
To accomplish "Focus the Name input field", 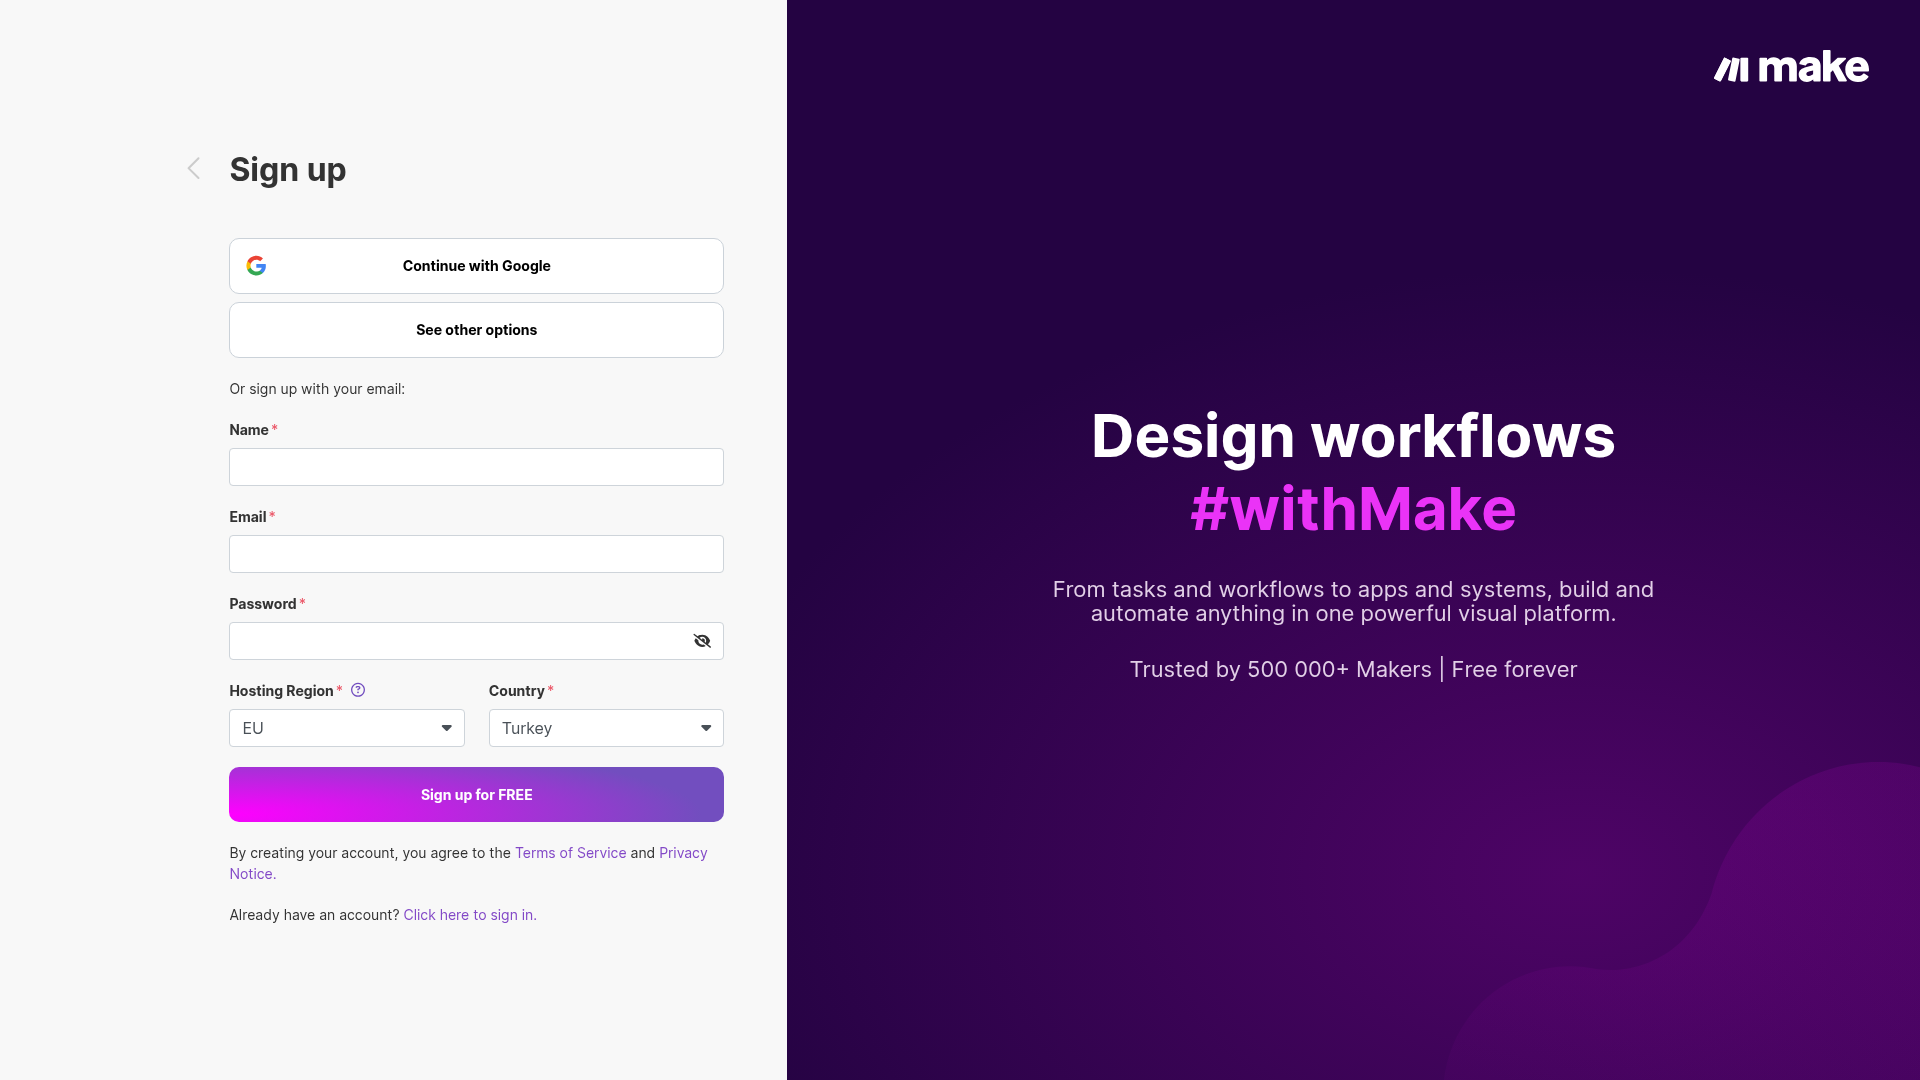I will (476, 467).
